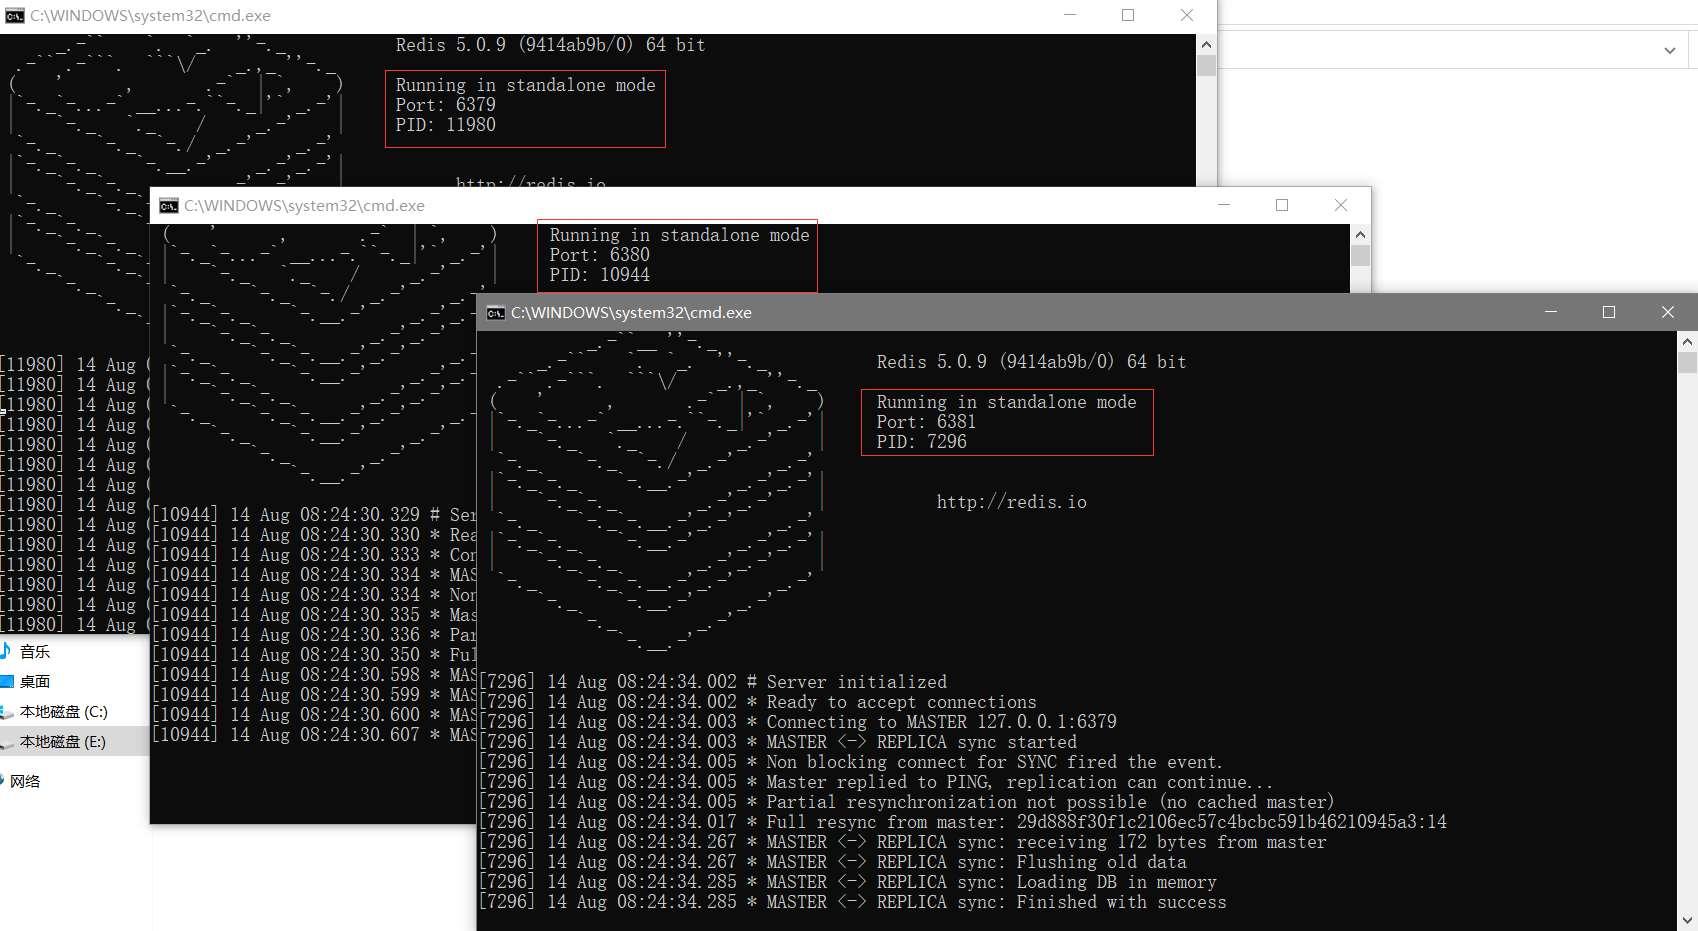This screenshot has height=931, width=1698.
Task: Close the Redis 6380 console window
Action: pyautogui.click(x=1341, y=205)
